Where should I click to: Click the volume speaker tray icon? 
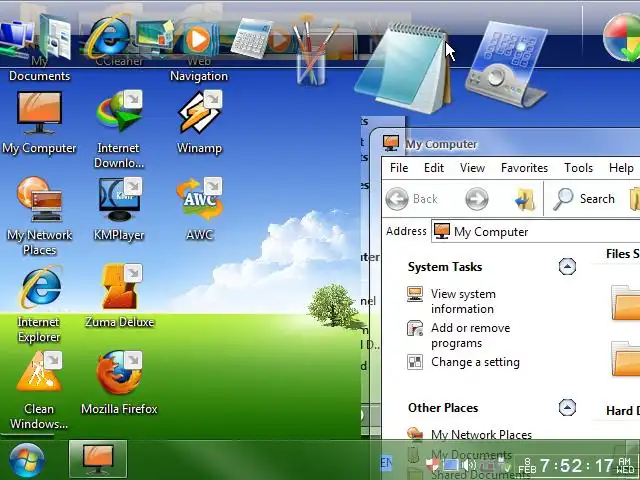point(469,464)
